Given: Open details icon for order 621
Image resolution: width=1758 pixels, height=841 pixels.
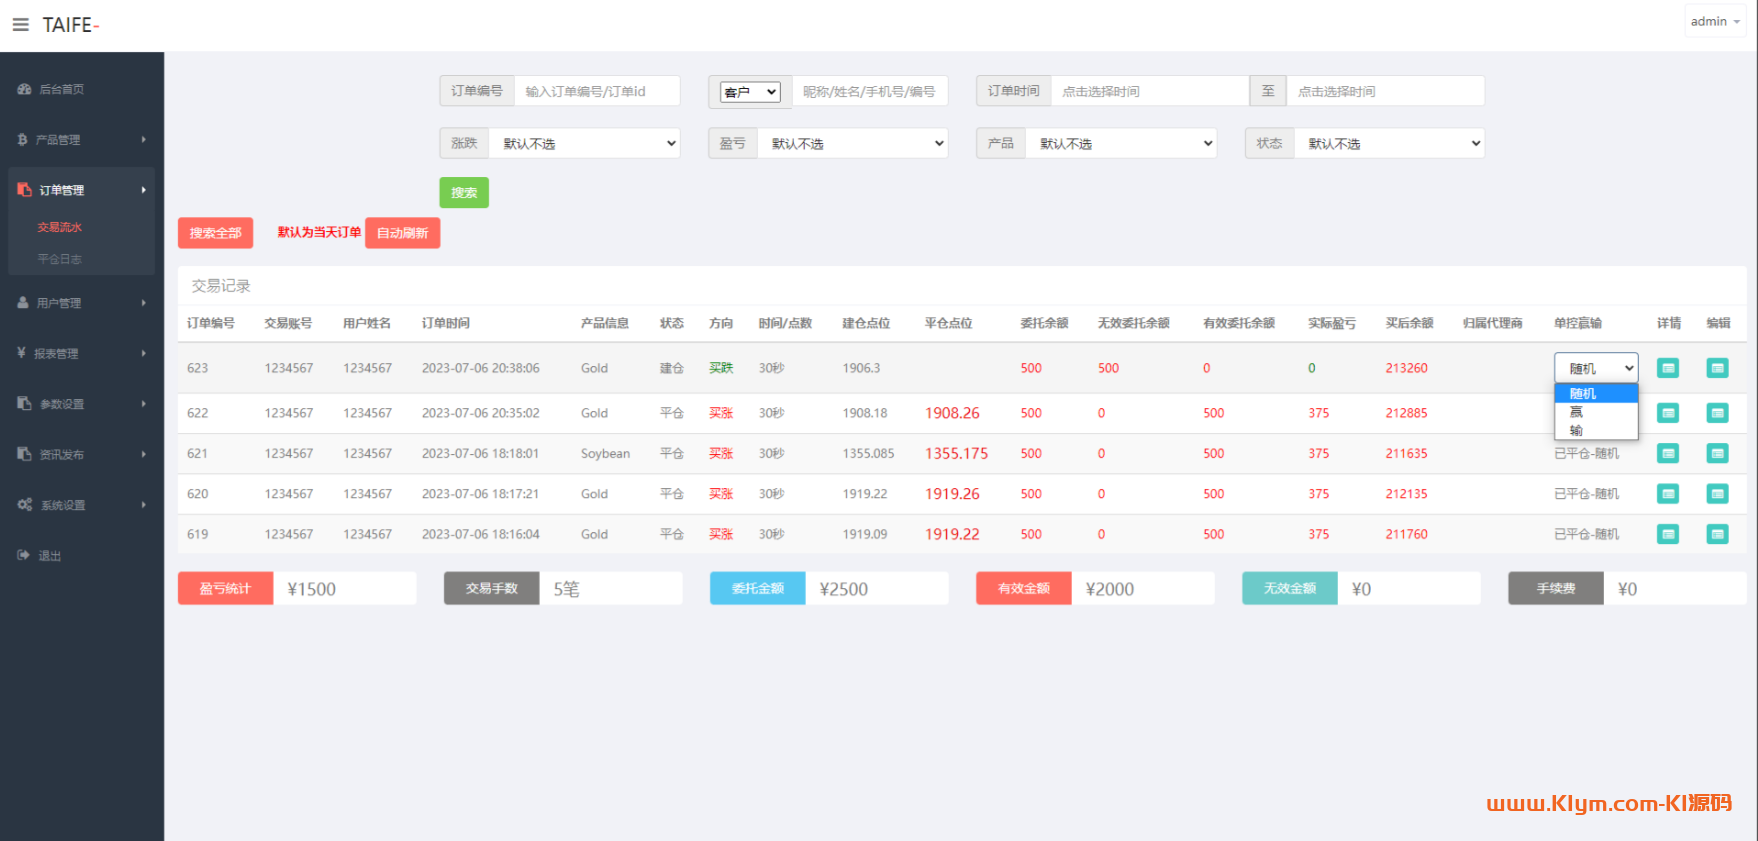Looking at the screenshot, I should (1668, 453).
